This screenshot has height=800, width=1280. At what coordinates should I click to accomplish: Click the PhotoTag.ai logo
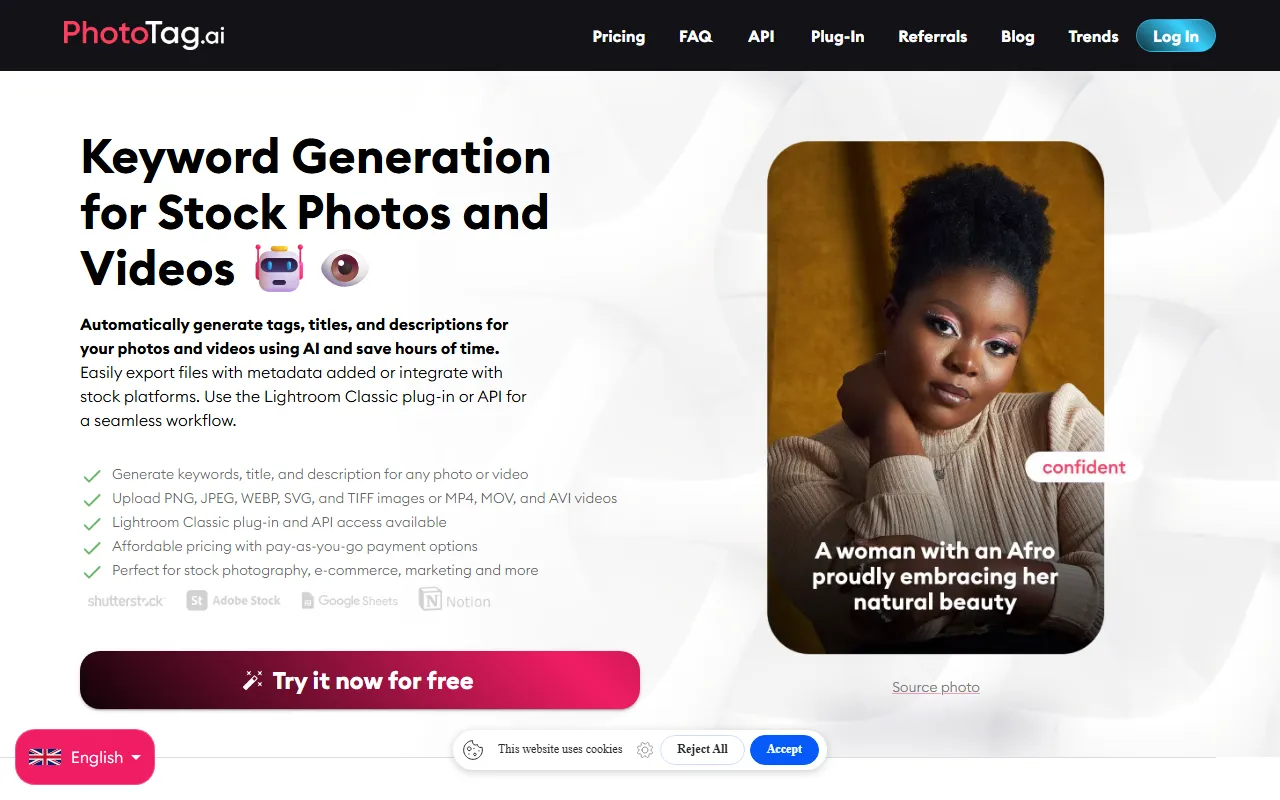pyautogui.click(x=144, y=35)
